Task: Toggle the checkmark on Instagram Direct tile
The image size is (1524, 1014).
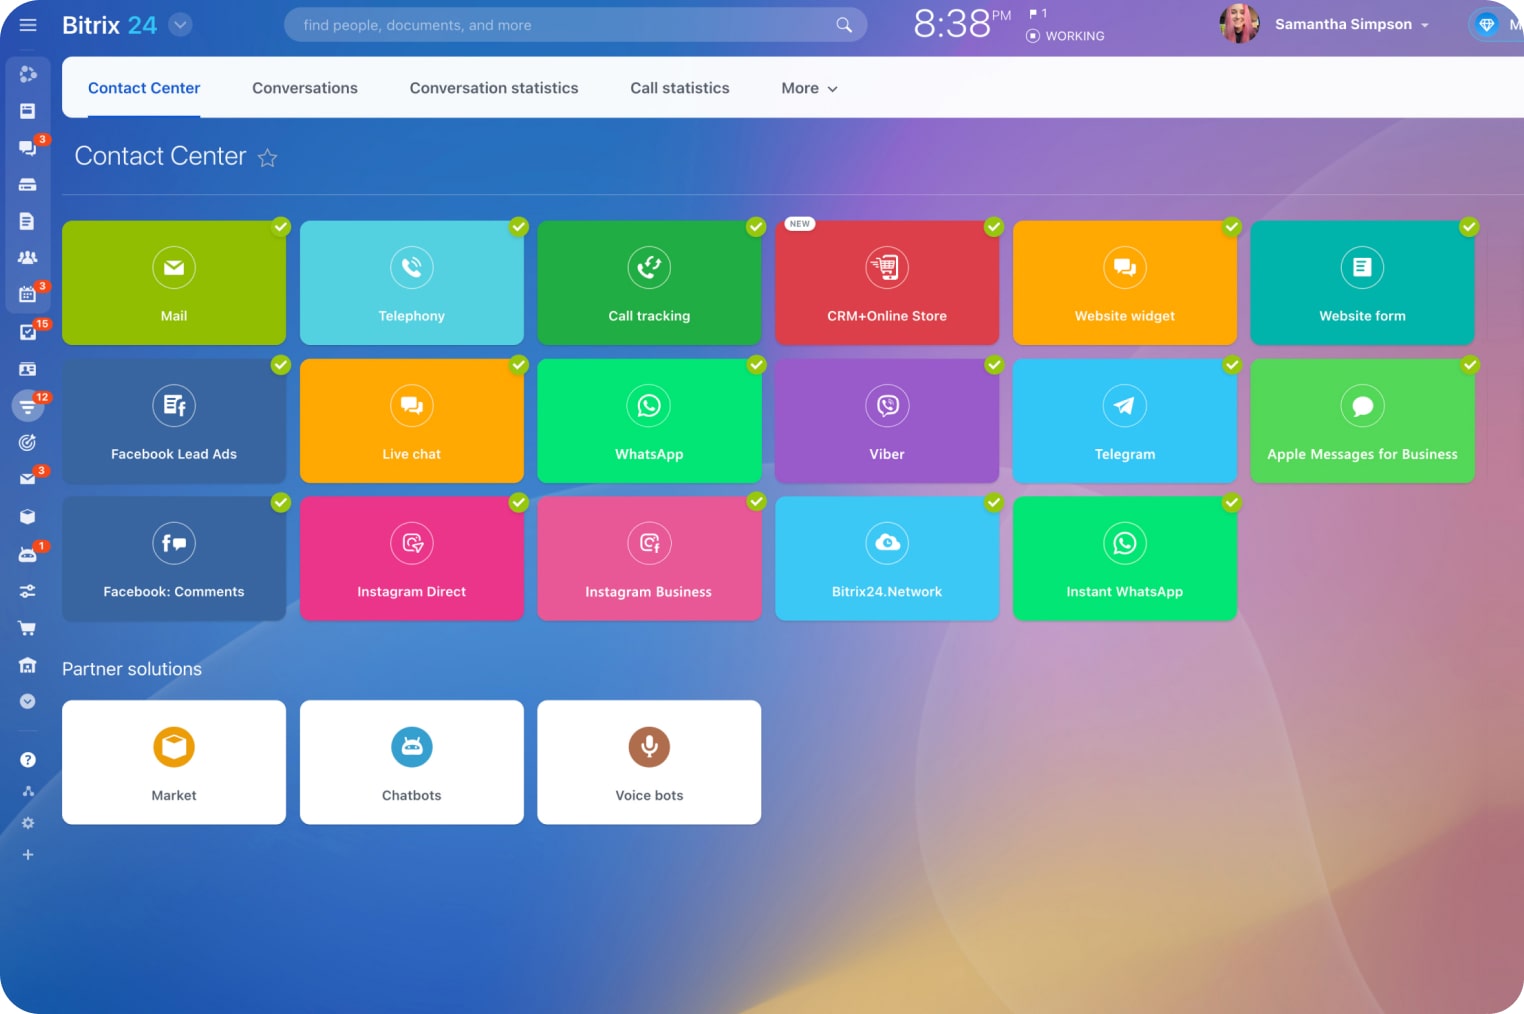Action: [518, 502]
